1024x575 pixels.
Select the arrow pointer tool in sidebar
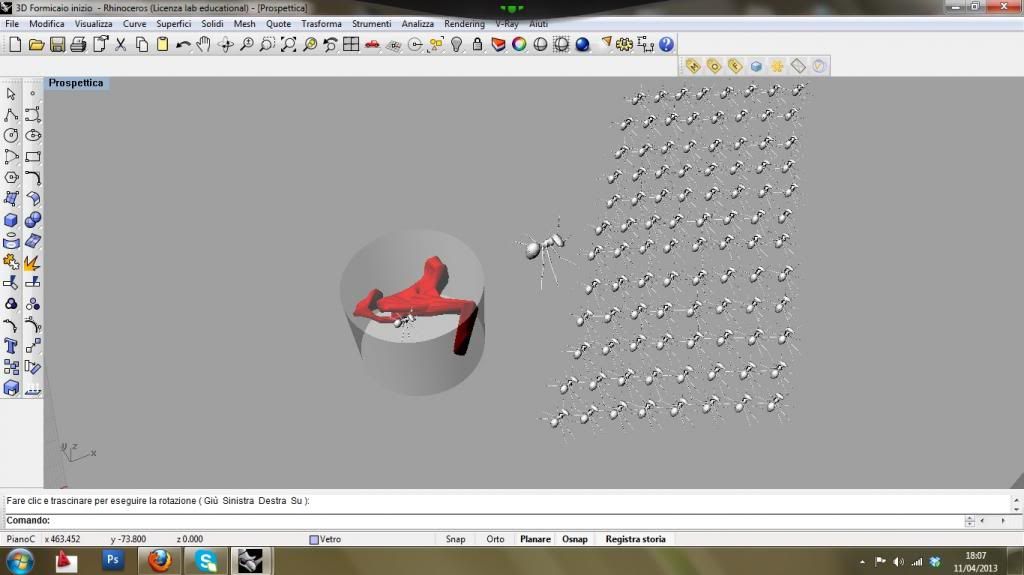click(11, 94)
